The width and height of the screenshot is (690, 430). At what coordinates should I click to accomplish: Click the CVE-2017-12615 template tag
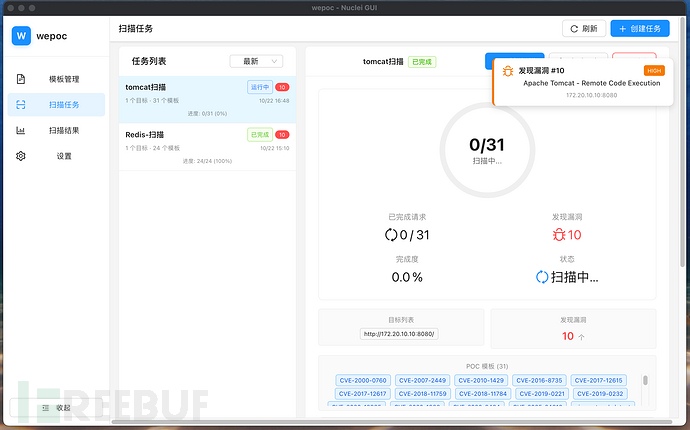click(x=598, y=380)
